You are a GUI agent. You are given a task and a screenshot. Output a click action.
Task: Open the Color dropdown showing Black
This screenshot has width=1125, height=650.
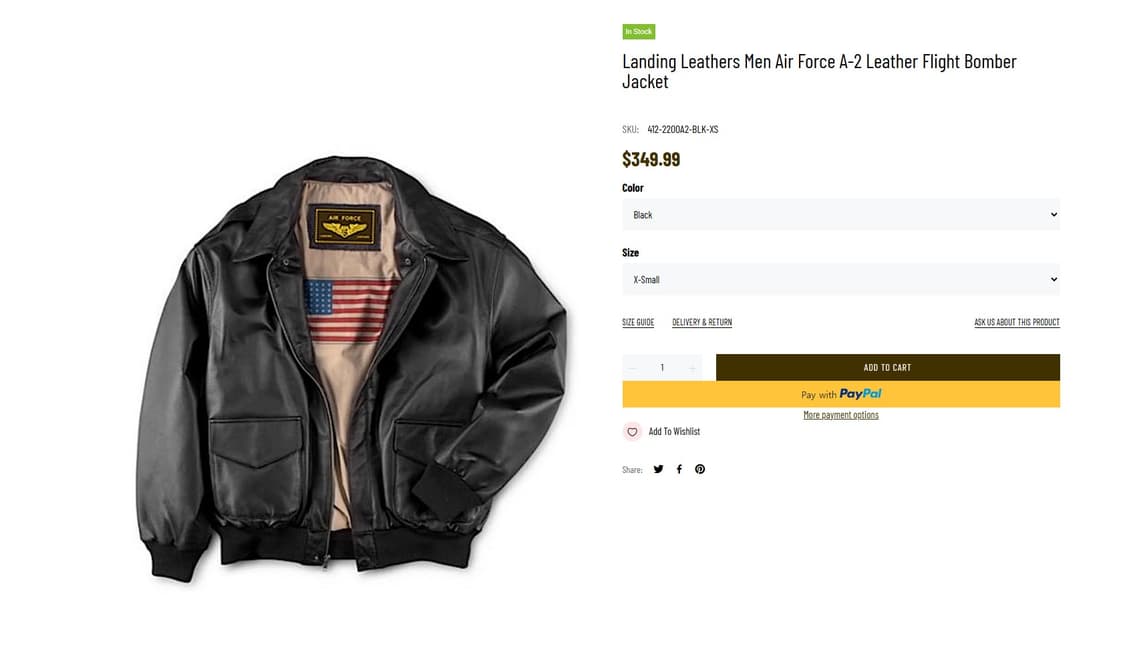(x=840, y=214)
